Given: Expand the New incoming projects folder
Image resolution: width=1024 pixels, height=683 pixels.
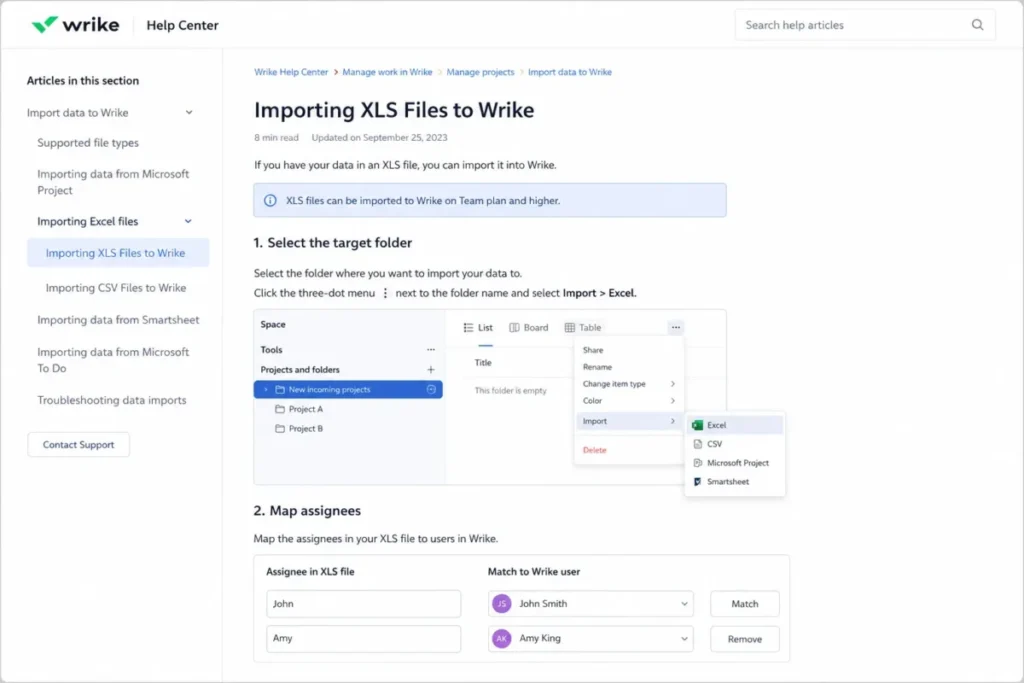Looking at the screenshot, I should [266, 390].
